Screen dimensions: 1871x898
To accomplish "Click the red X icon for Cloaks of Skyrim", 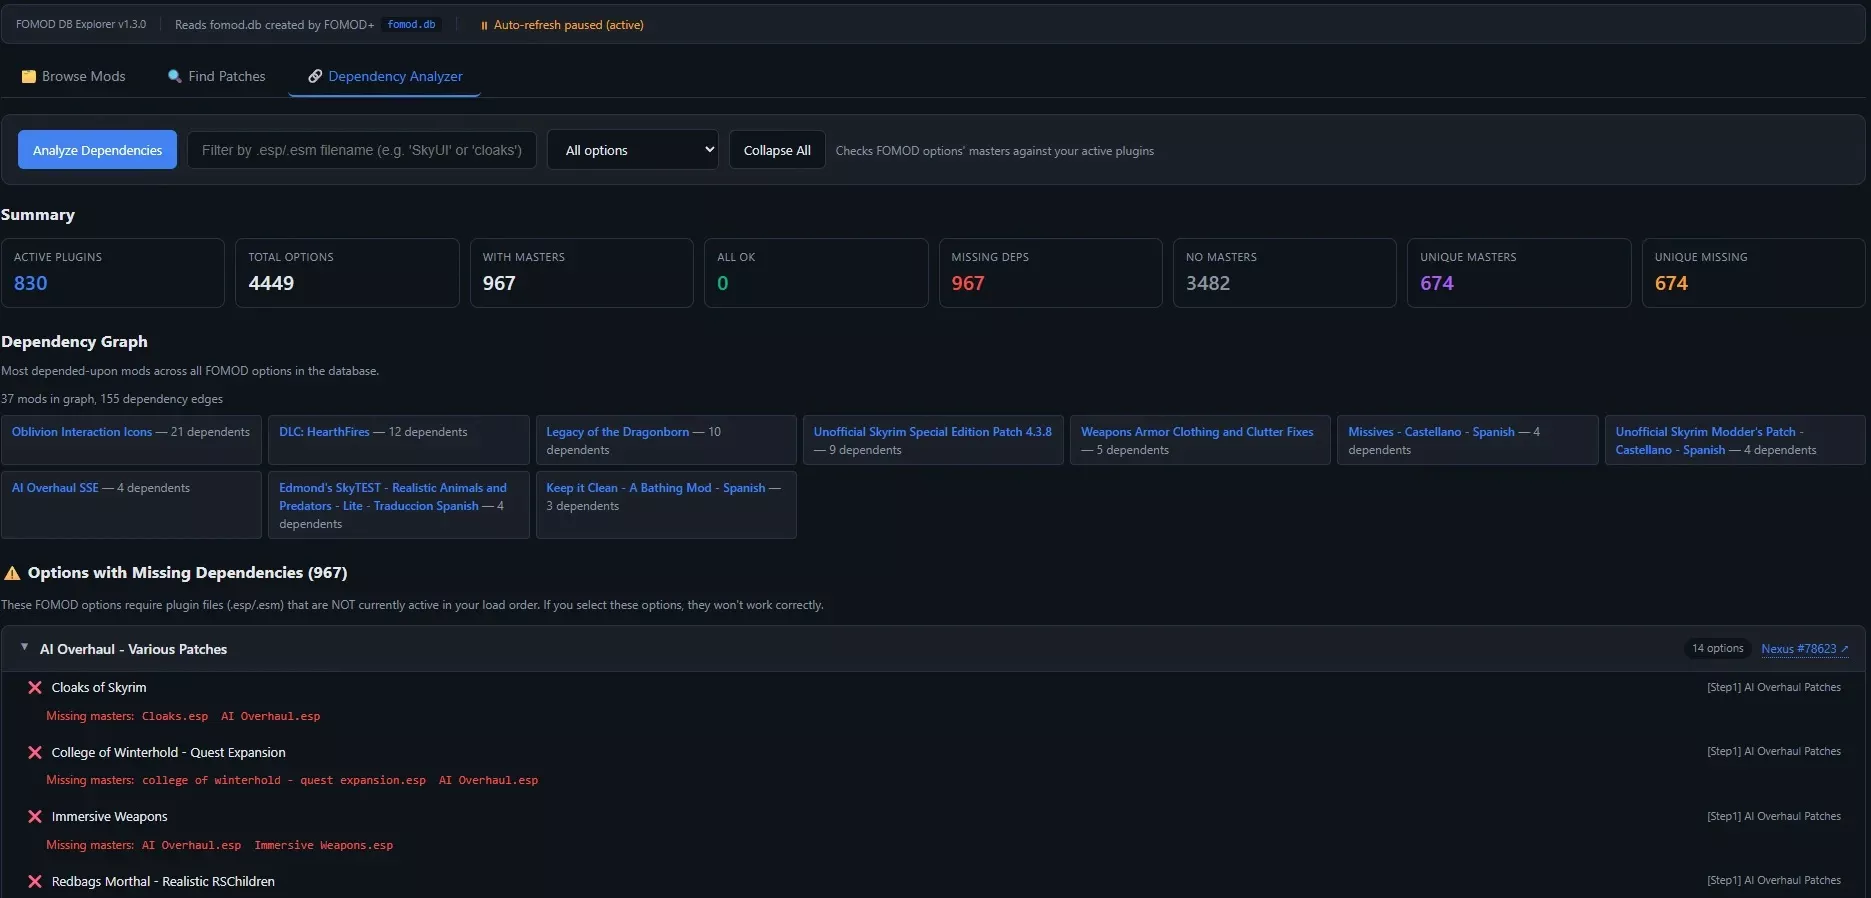I will point(35,688).
